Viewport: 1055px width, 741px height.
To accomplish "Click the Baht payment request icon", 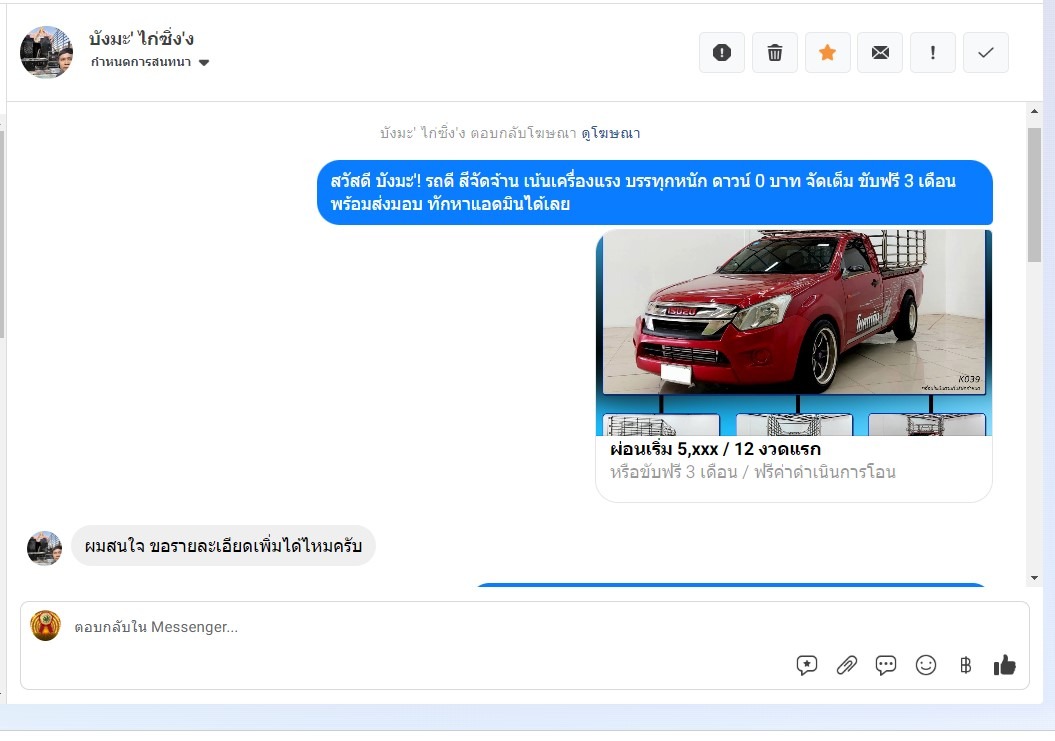I will pos(965,665).
